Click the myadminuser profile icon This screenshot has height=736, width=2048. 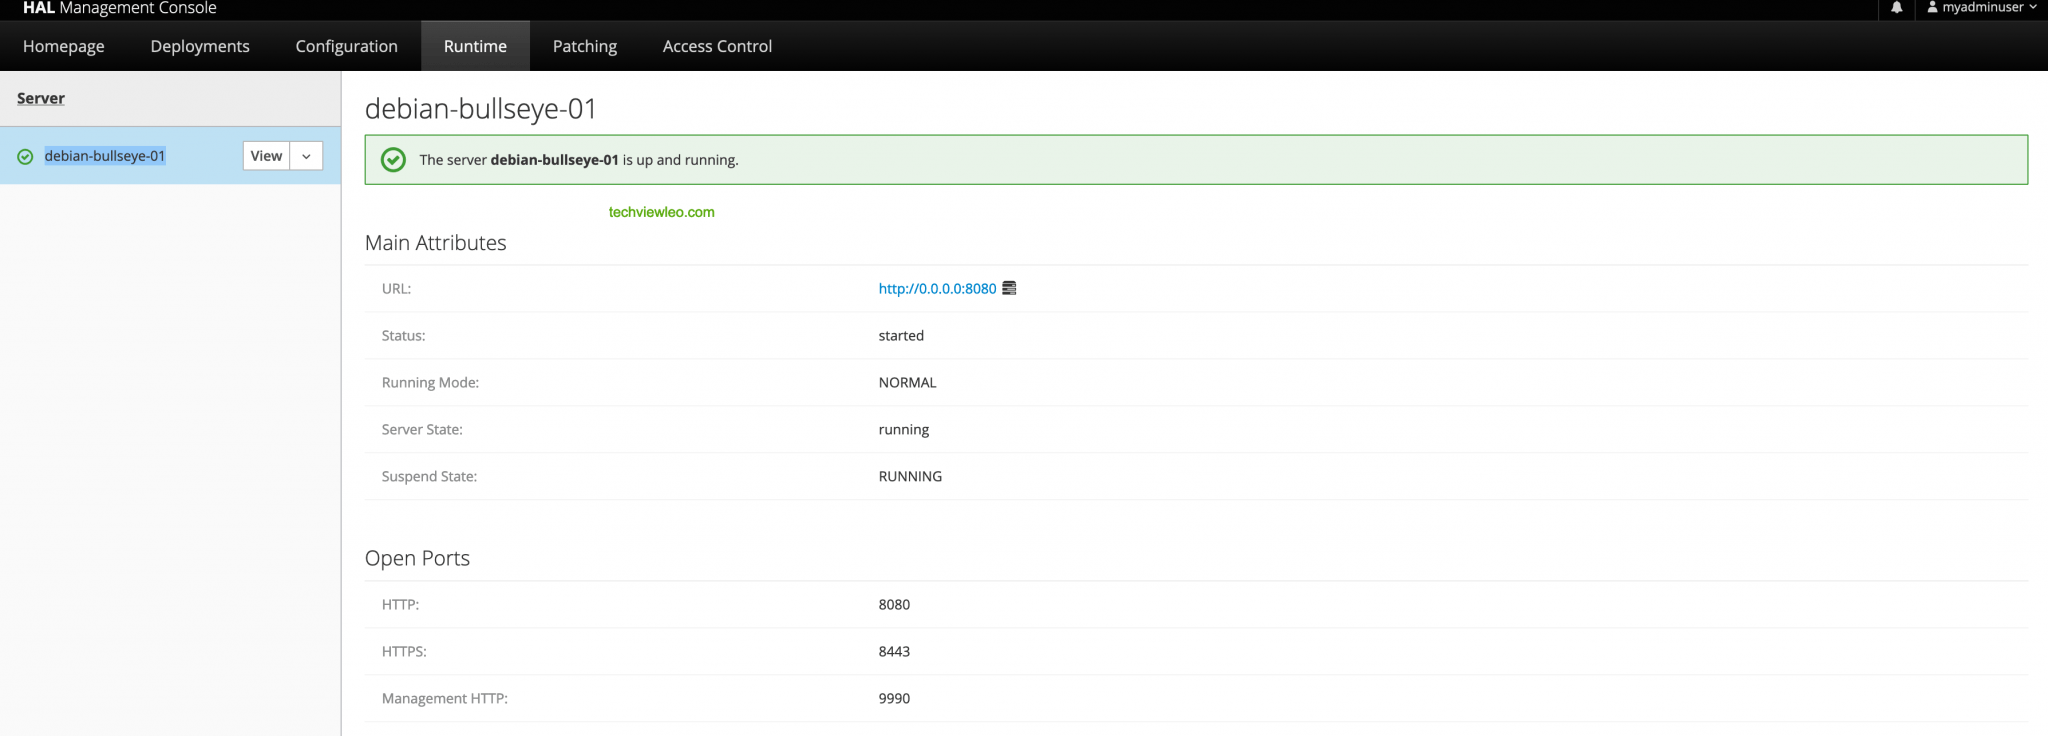click(x=1932, y=7)
